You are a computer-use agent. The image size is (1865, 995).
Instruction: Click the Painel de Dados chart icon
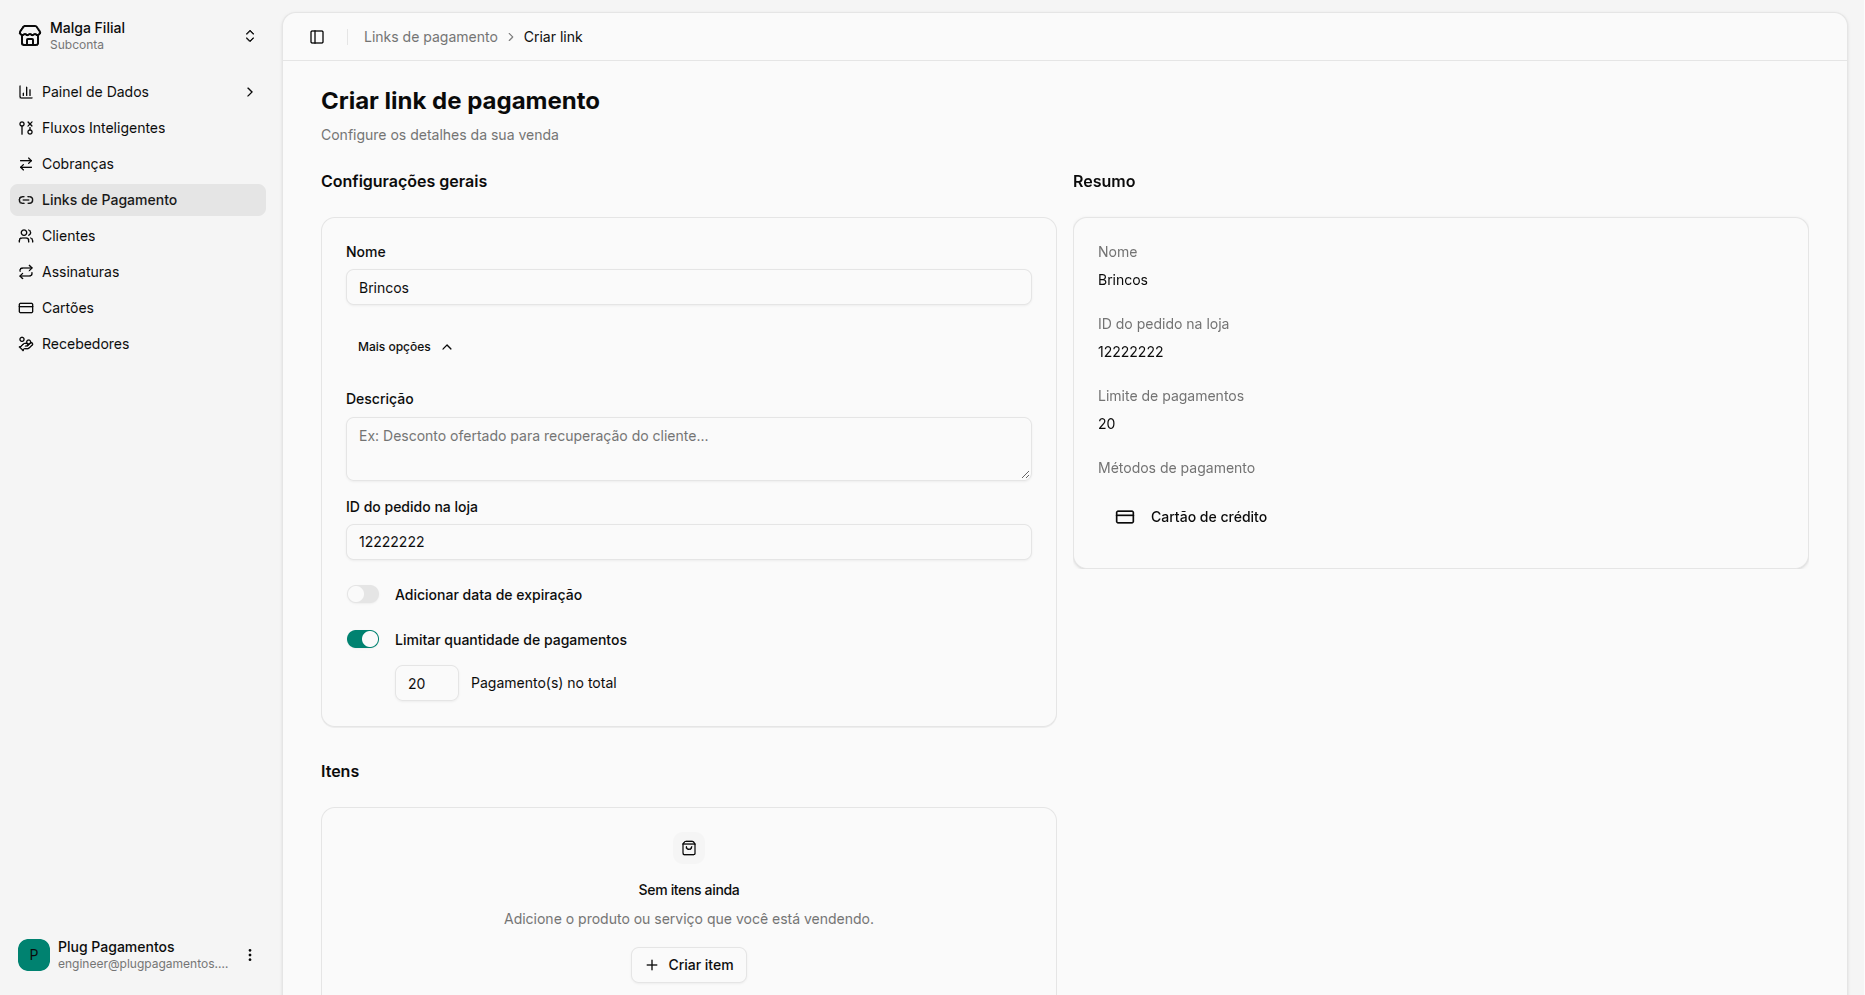(26, 92)
